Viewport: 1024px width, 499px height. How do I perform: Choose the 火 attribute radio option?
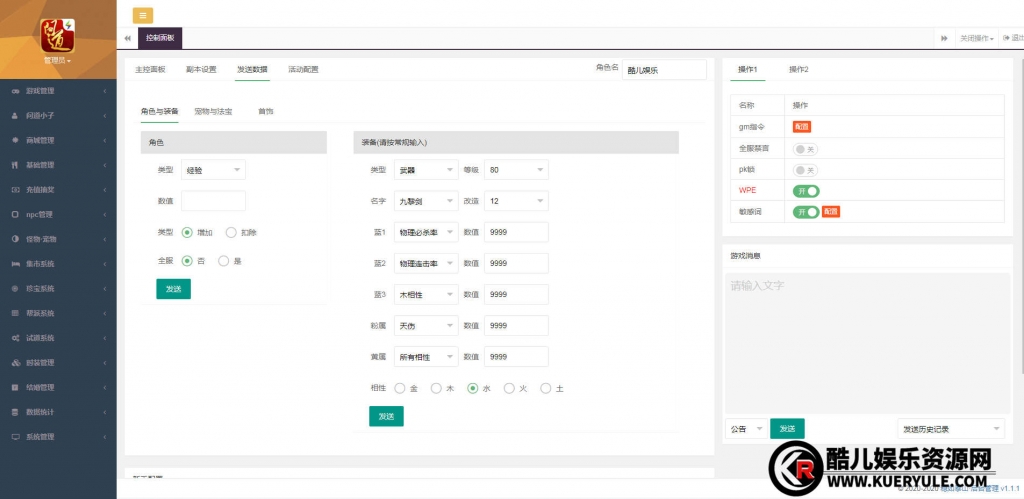point(509,388)
